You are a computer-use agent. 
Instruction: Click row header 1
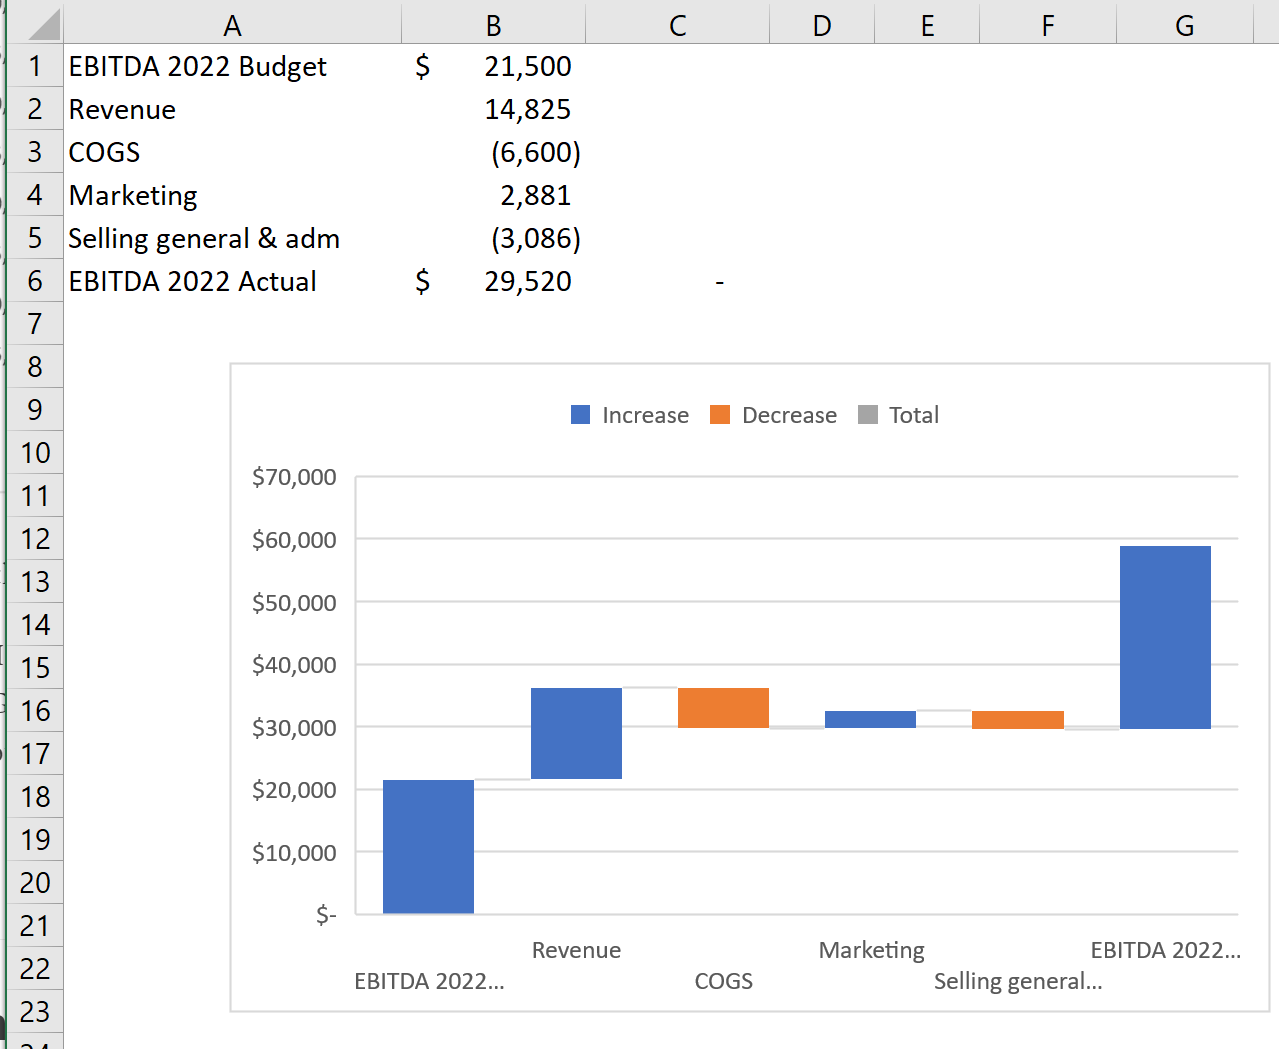coord(33,66)
